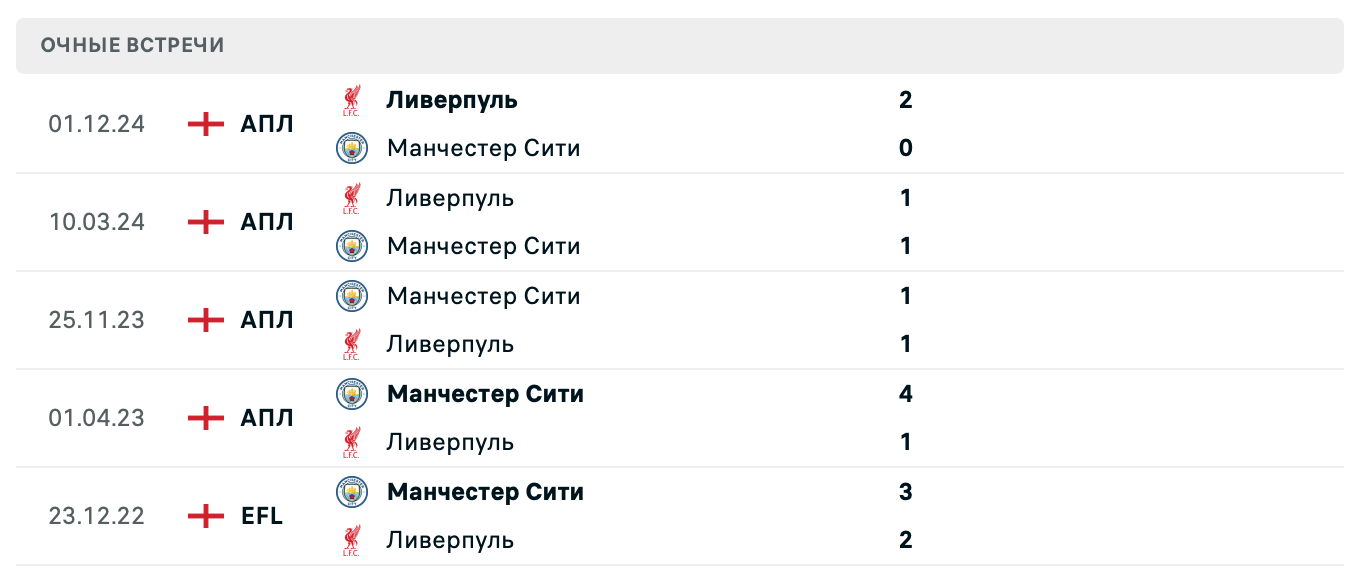Image resolution: width=1360 pixels, height=582 pixels.
Task: Click the date 01.12.24
Action: click(x=95, y=124)
